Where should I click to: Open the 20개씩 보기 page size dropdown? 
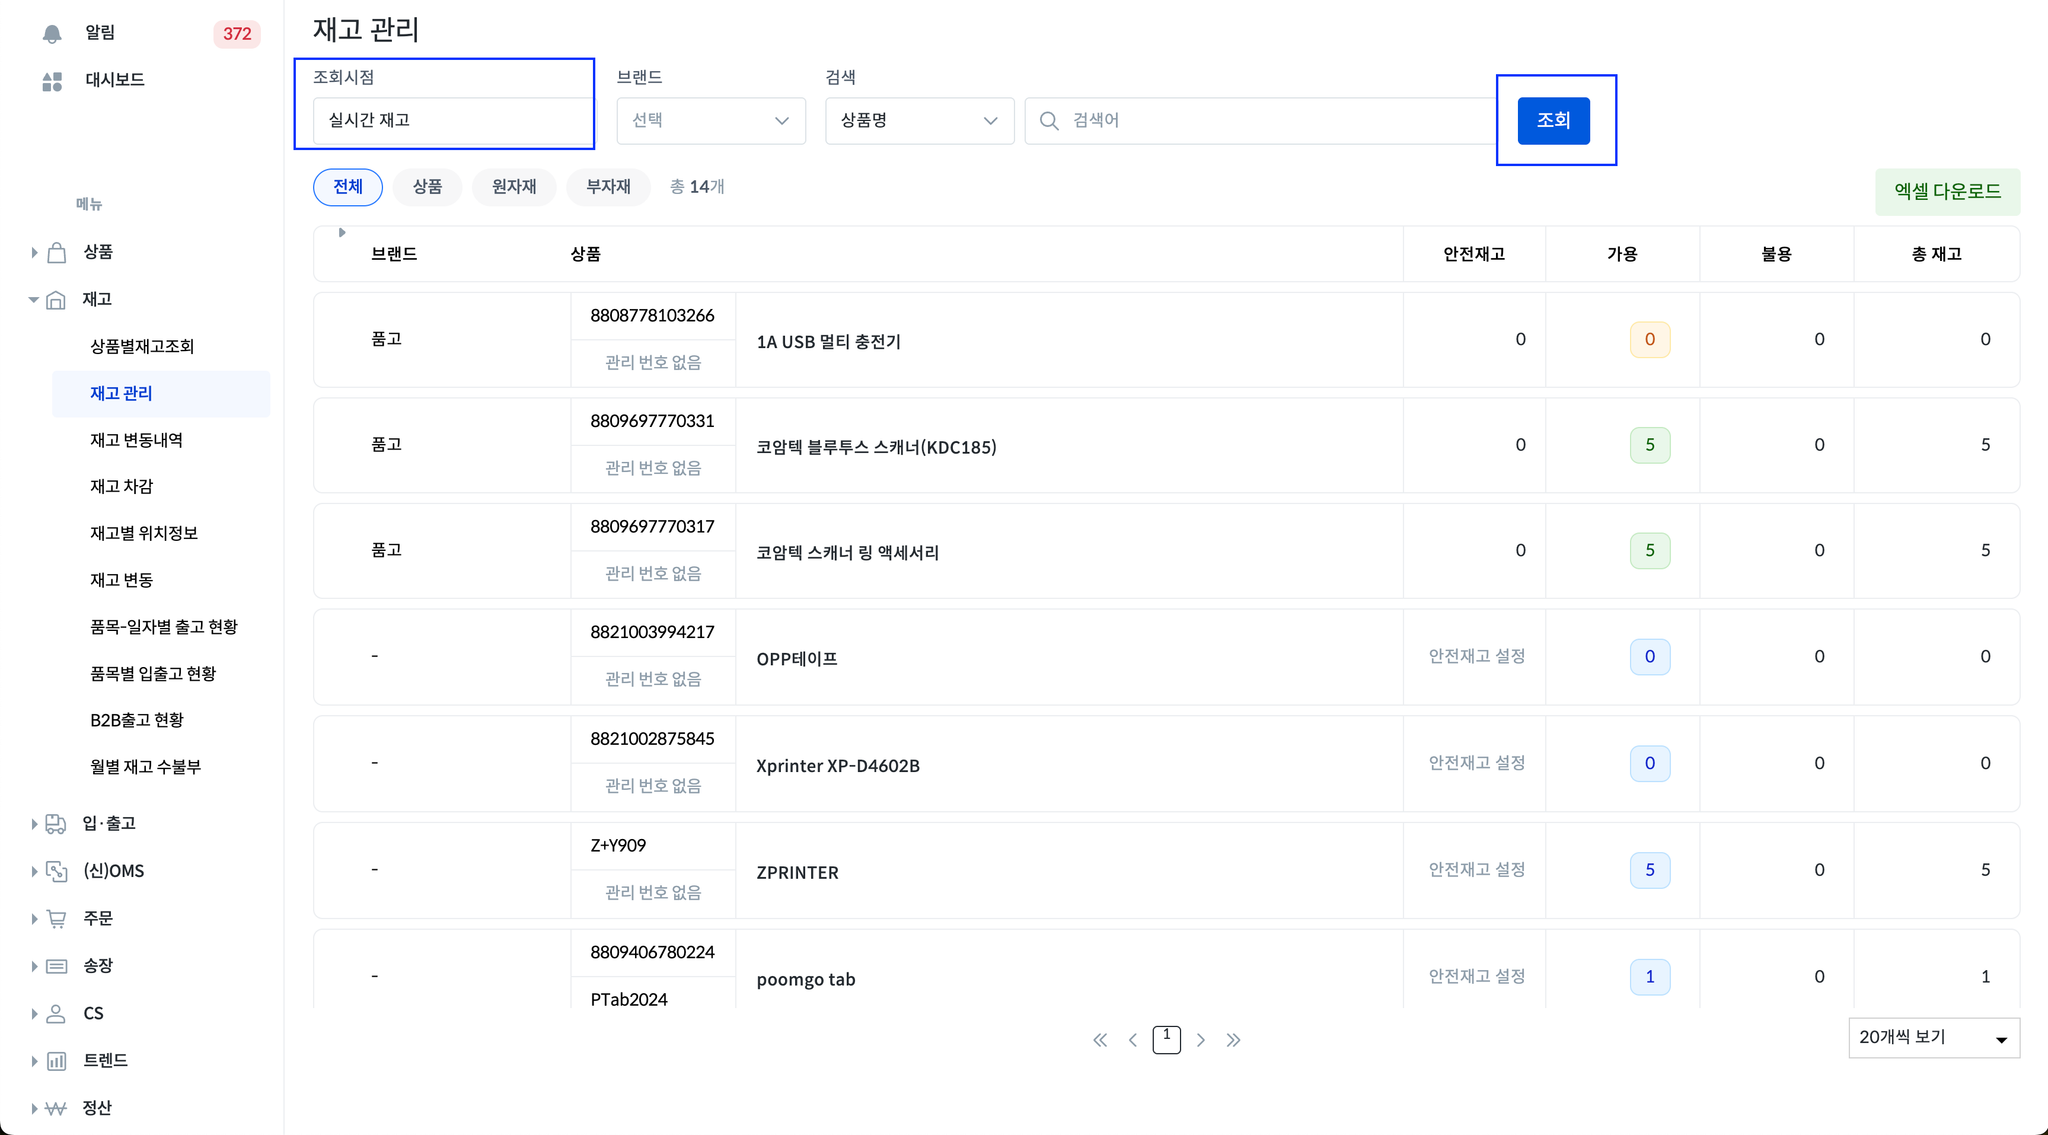(1933, 1038)
